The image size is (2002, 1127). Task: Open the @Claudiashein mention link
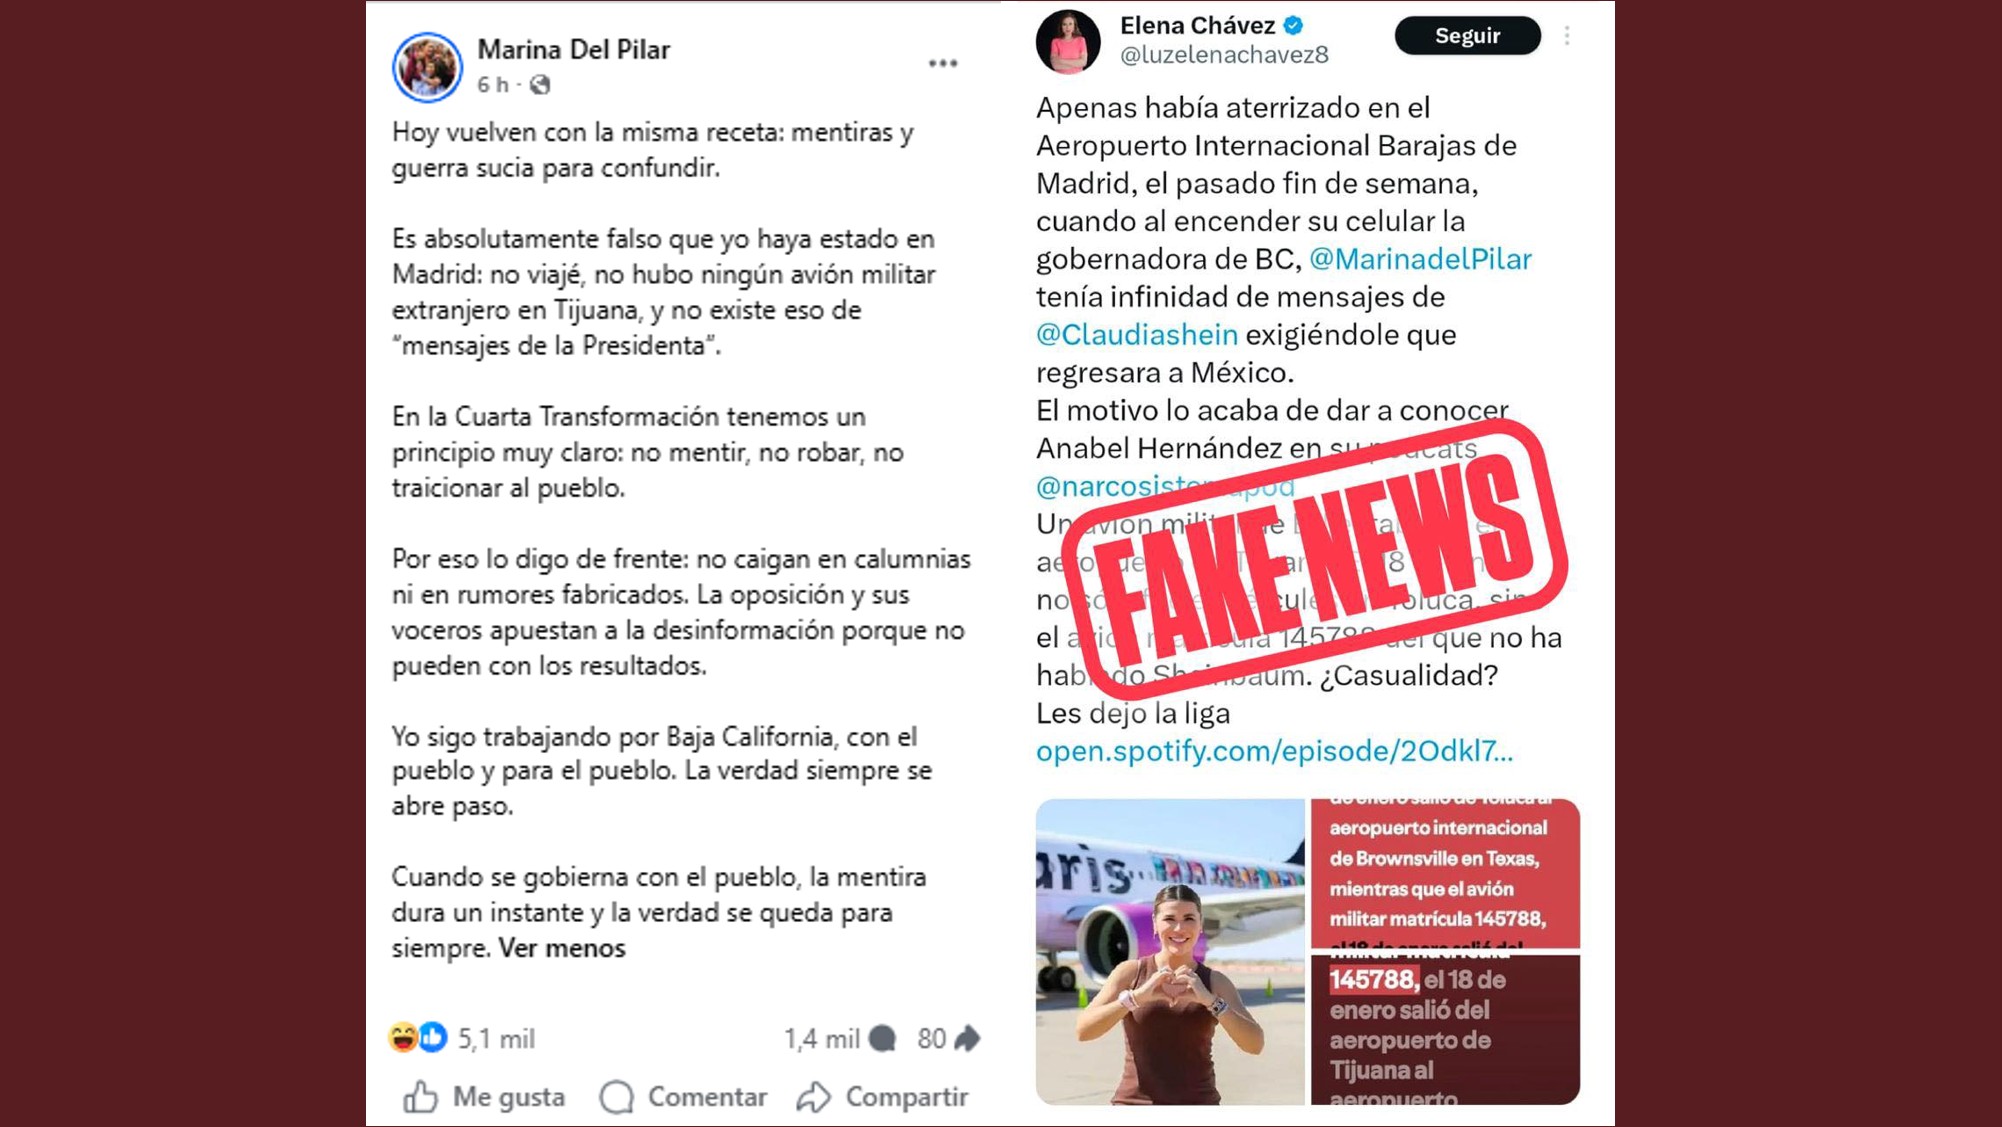1137,334
